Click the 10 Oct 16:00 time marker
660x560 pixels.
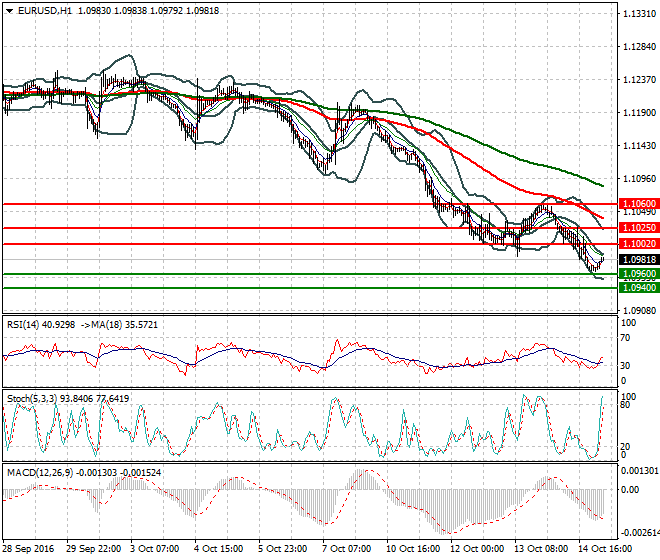[x=410, y=549]
